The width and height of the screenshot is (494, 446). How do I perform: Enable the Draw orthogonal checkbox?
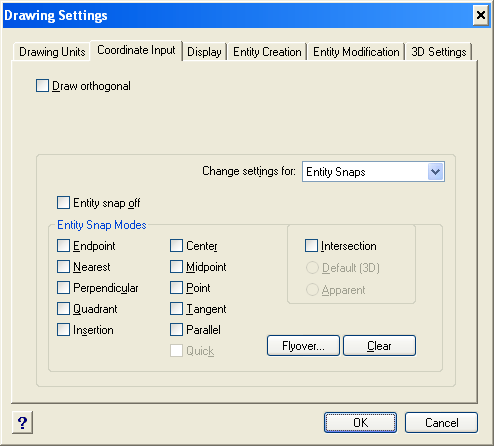point(42,86)
